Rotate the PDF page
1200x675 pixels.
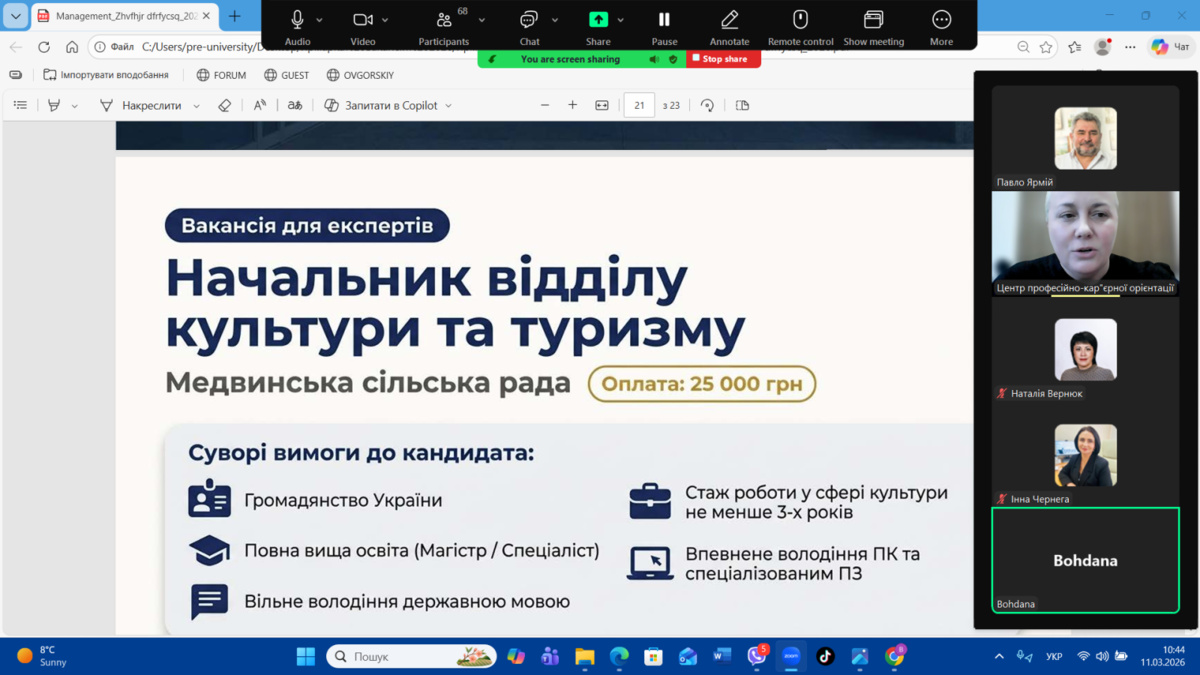(707, 105)
